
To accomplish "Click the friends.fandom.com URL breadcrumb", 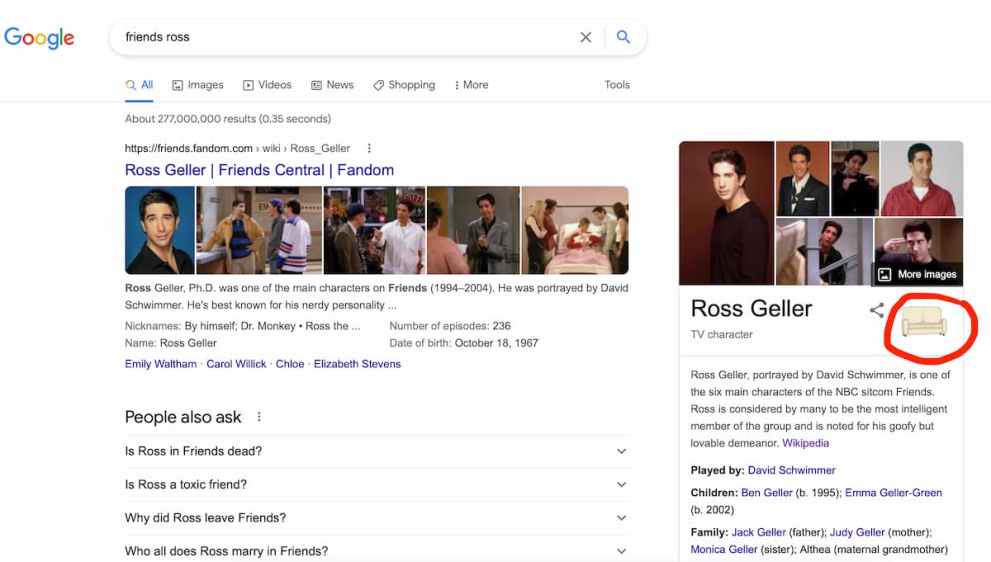I will (237, 148).
